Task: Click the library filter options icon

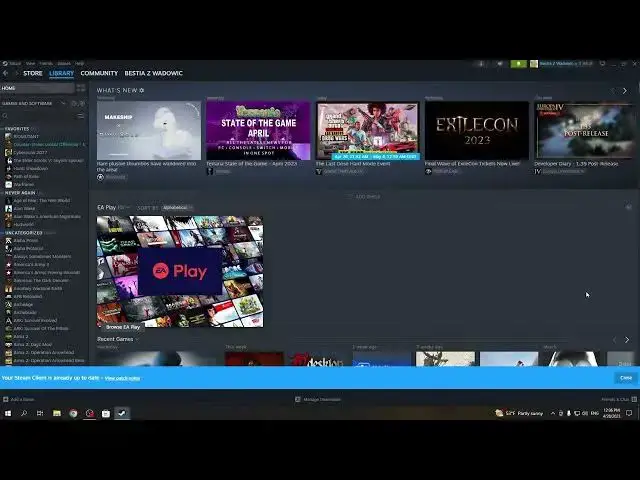Action: coord(81,115)
